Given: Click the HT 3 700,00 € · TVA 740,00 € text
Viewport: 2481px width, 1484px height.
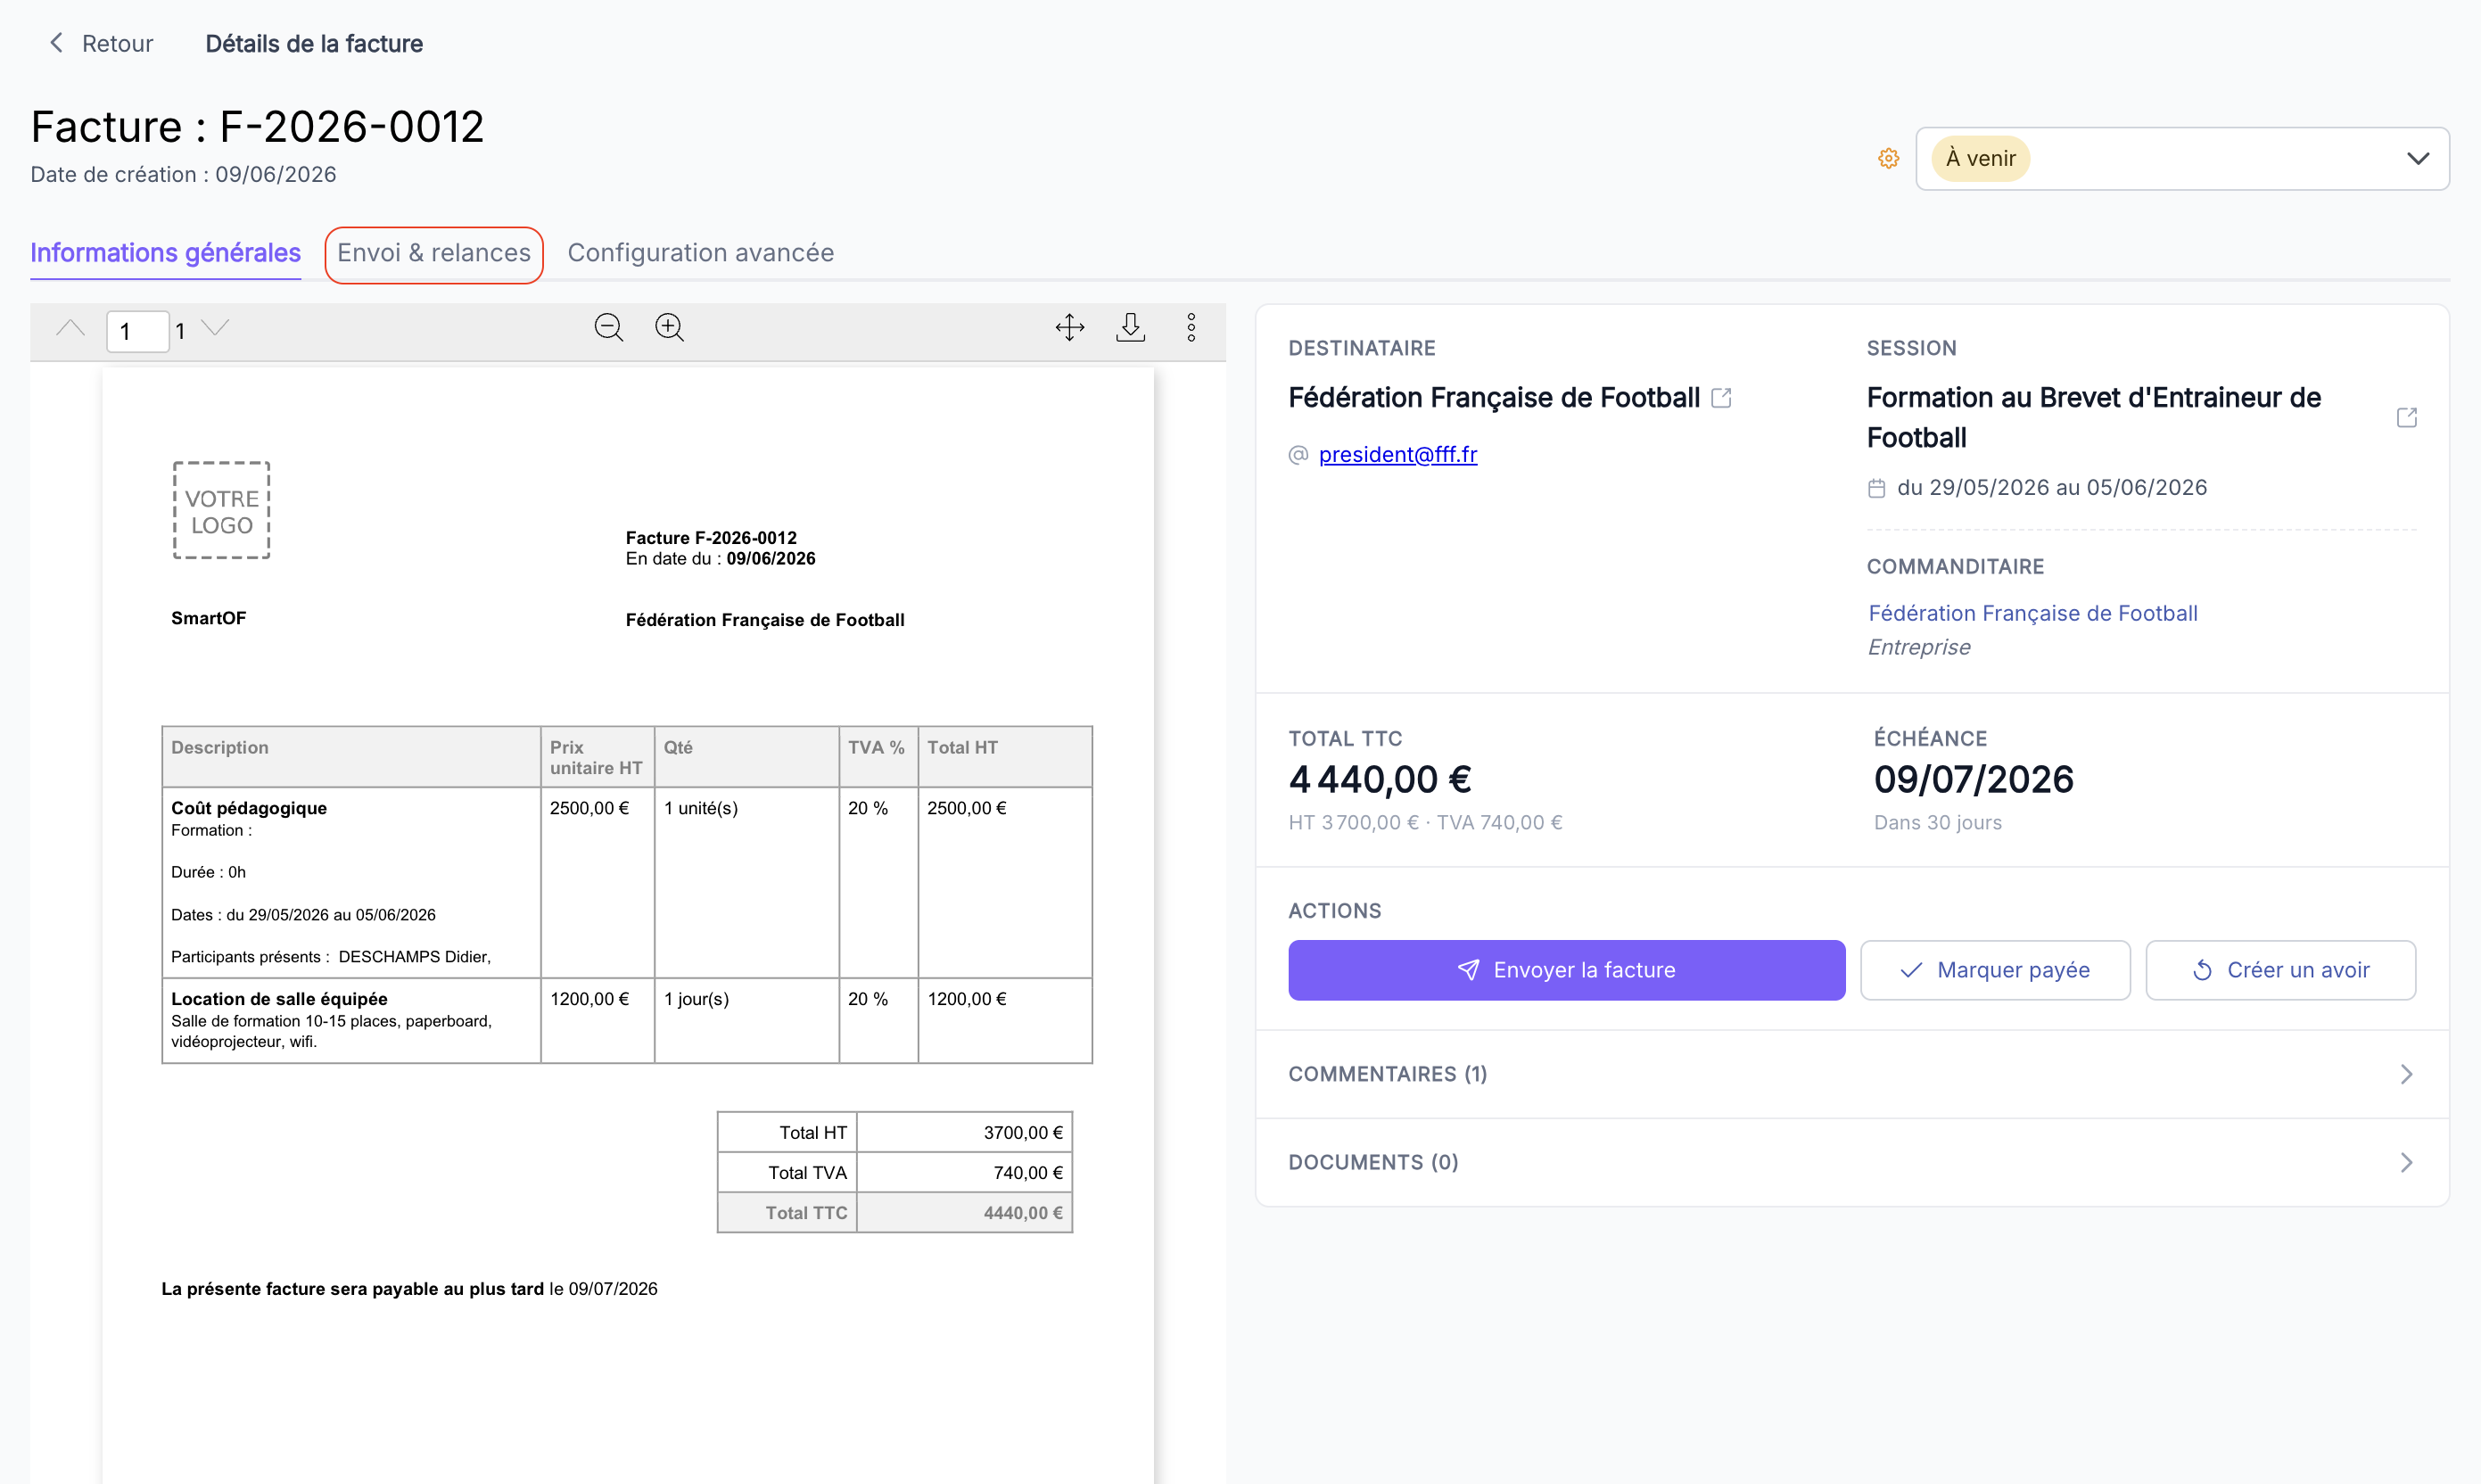Looking at the screenshot, I should click(1425, 822).
